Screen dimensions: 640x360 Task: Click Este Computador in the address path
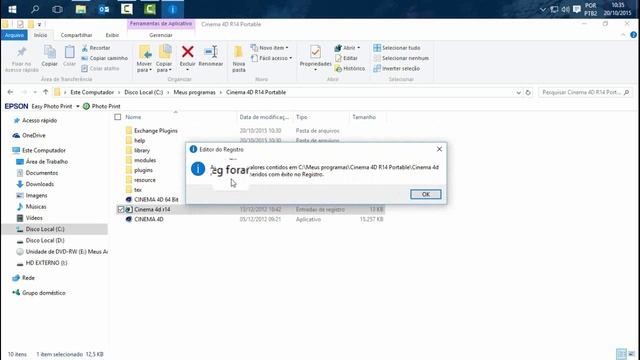(92, 92)
